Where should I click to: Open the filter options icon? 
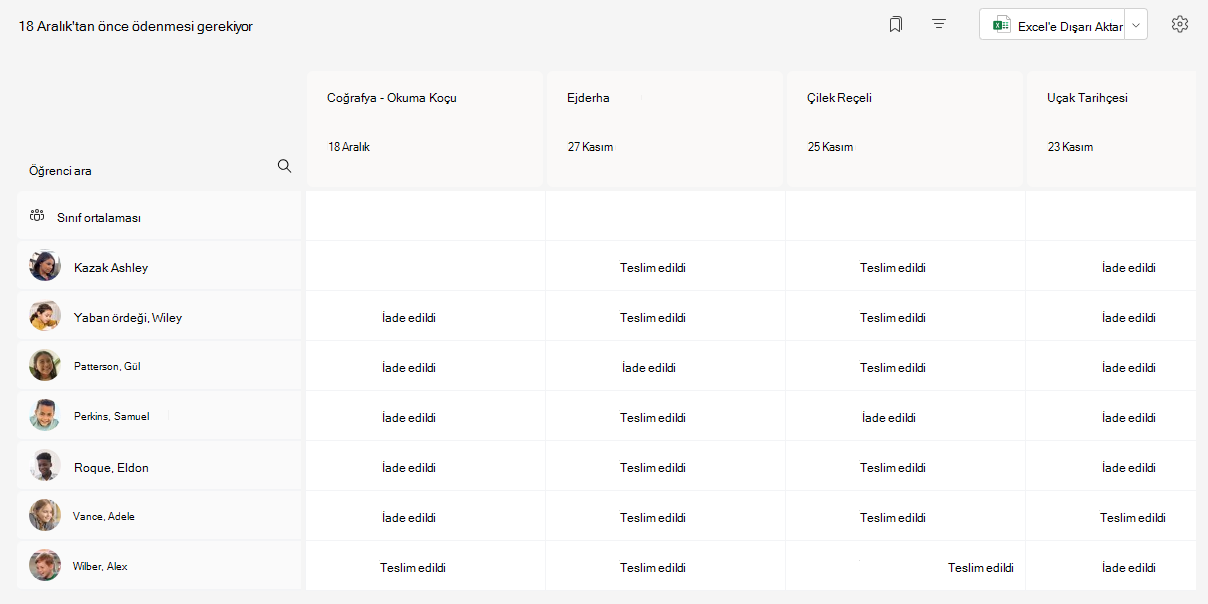939,24
